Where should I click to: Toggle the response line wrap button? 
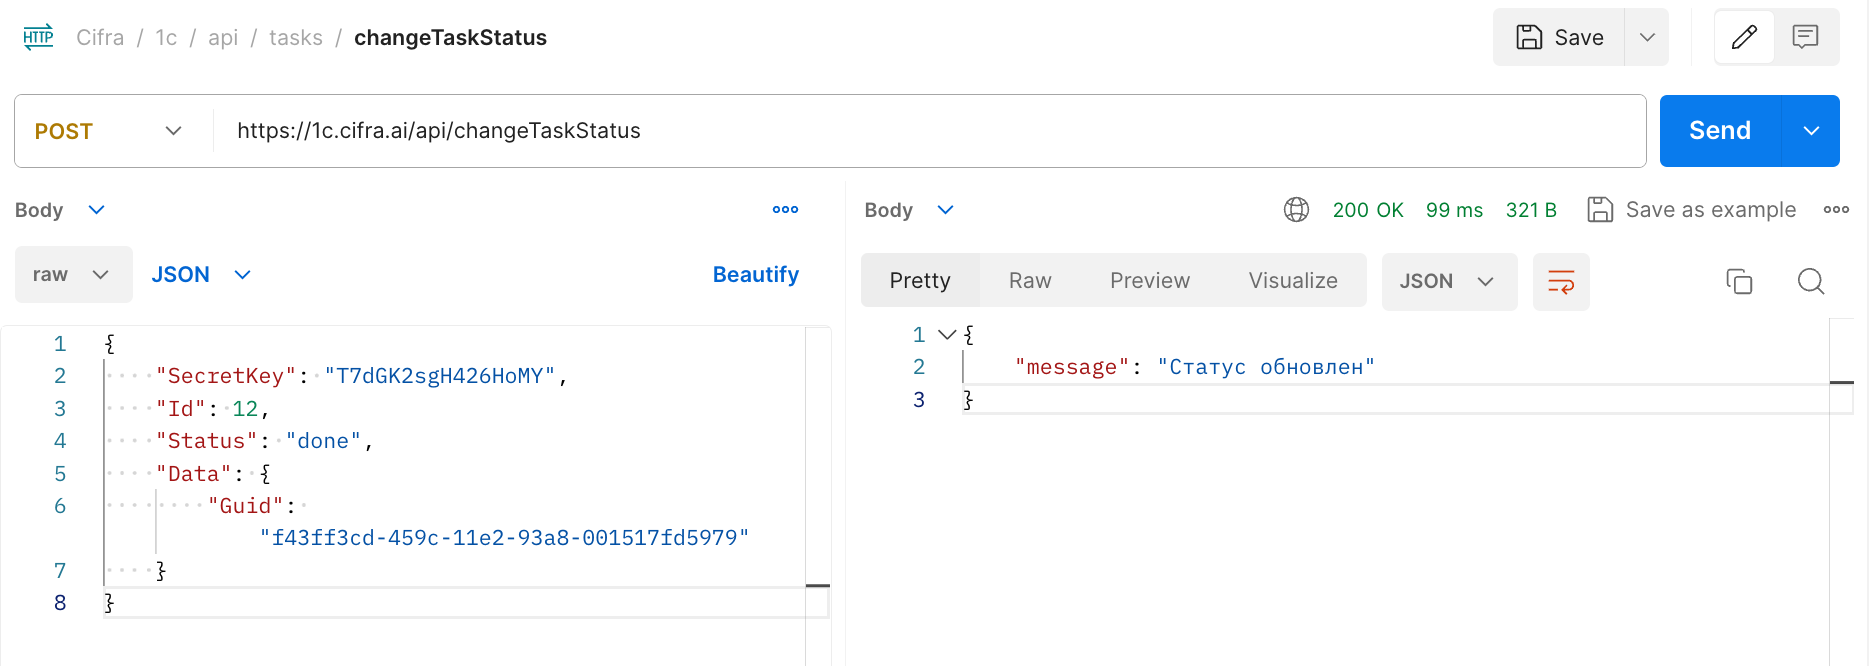pyautogui.click(x=1560, y=282)
